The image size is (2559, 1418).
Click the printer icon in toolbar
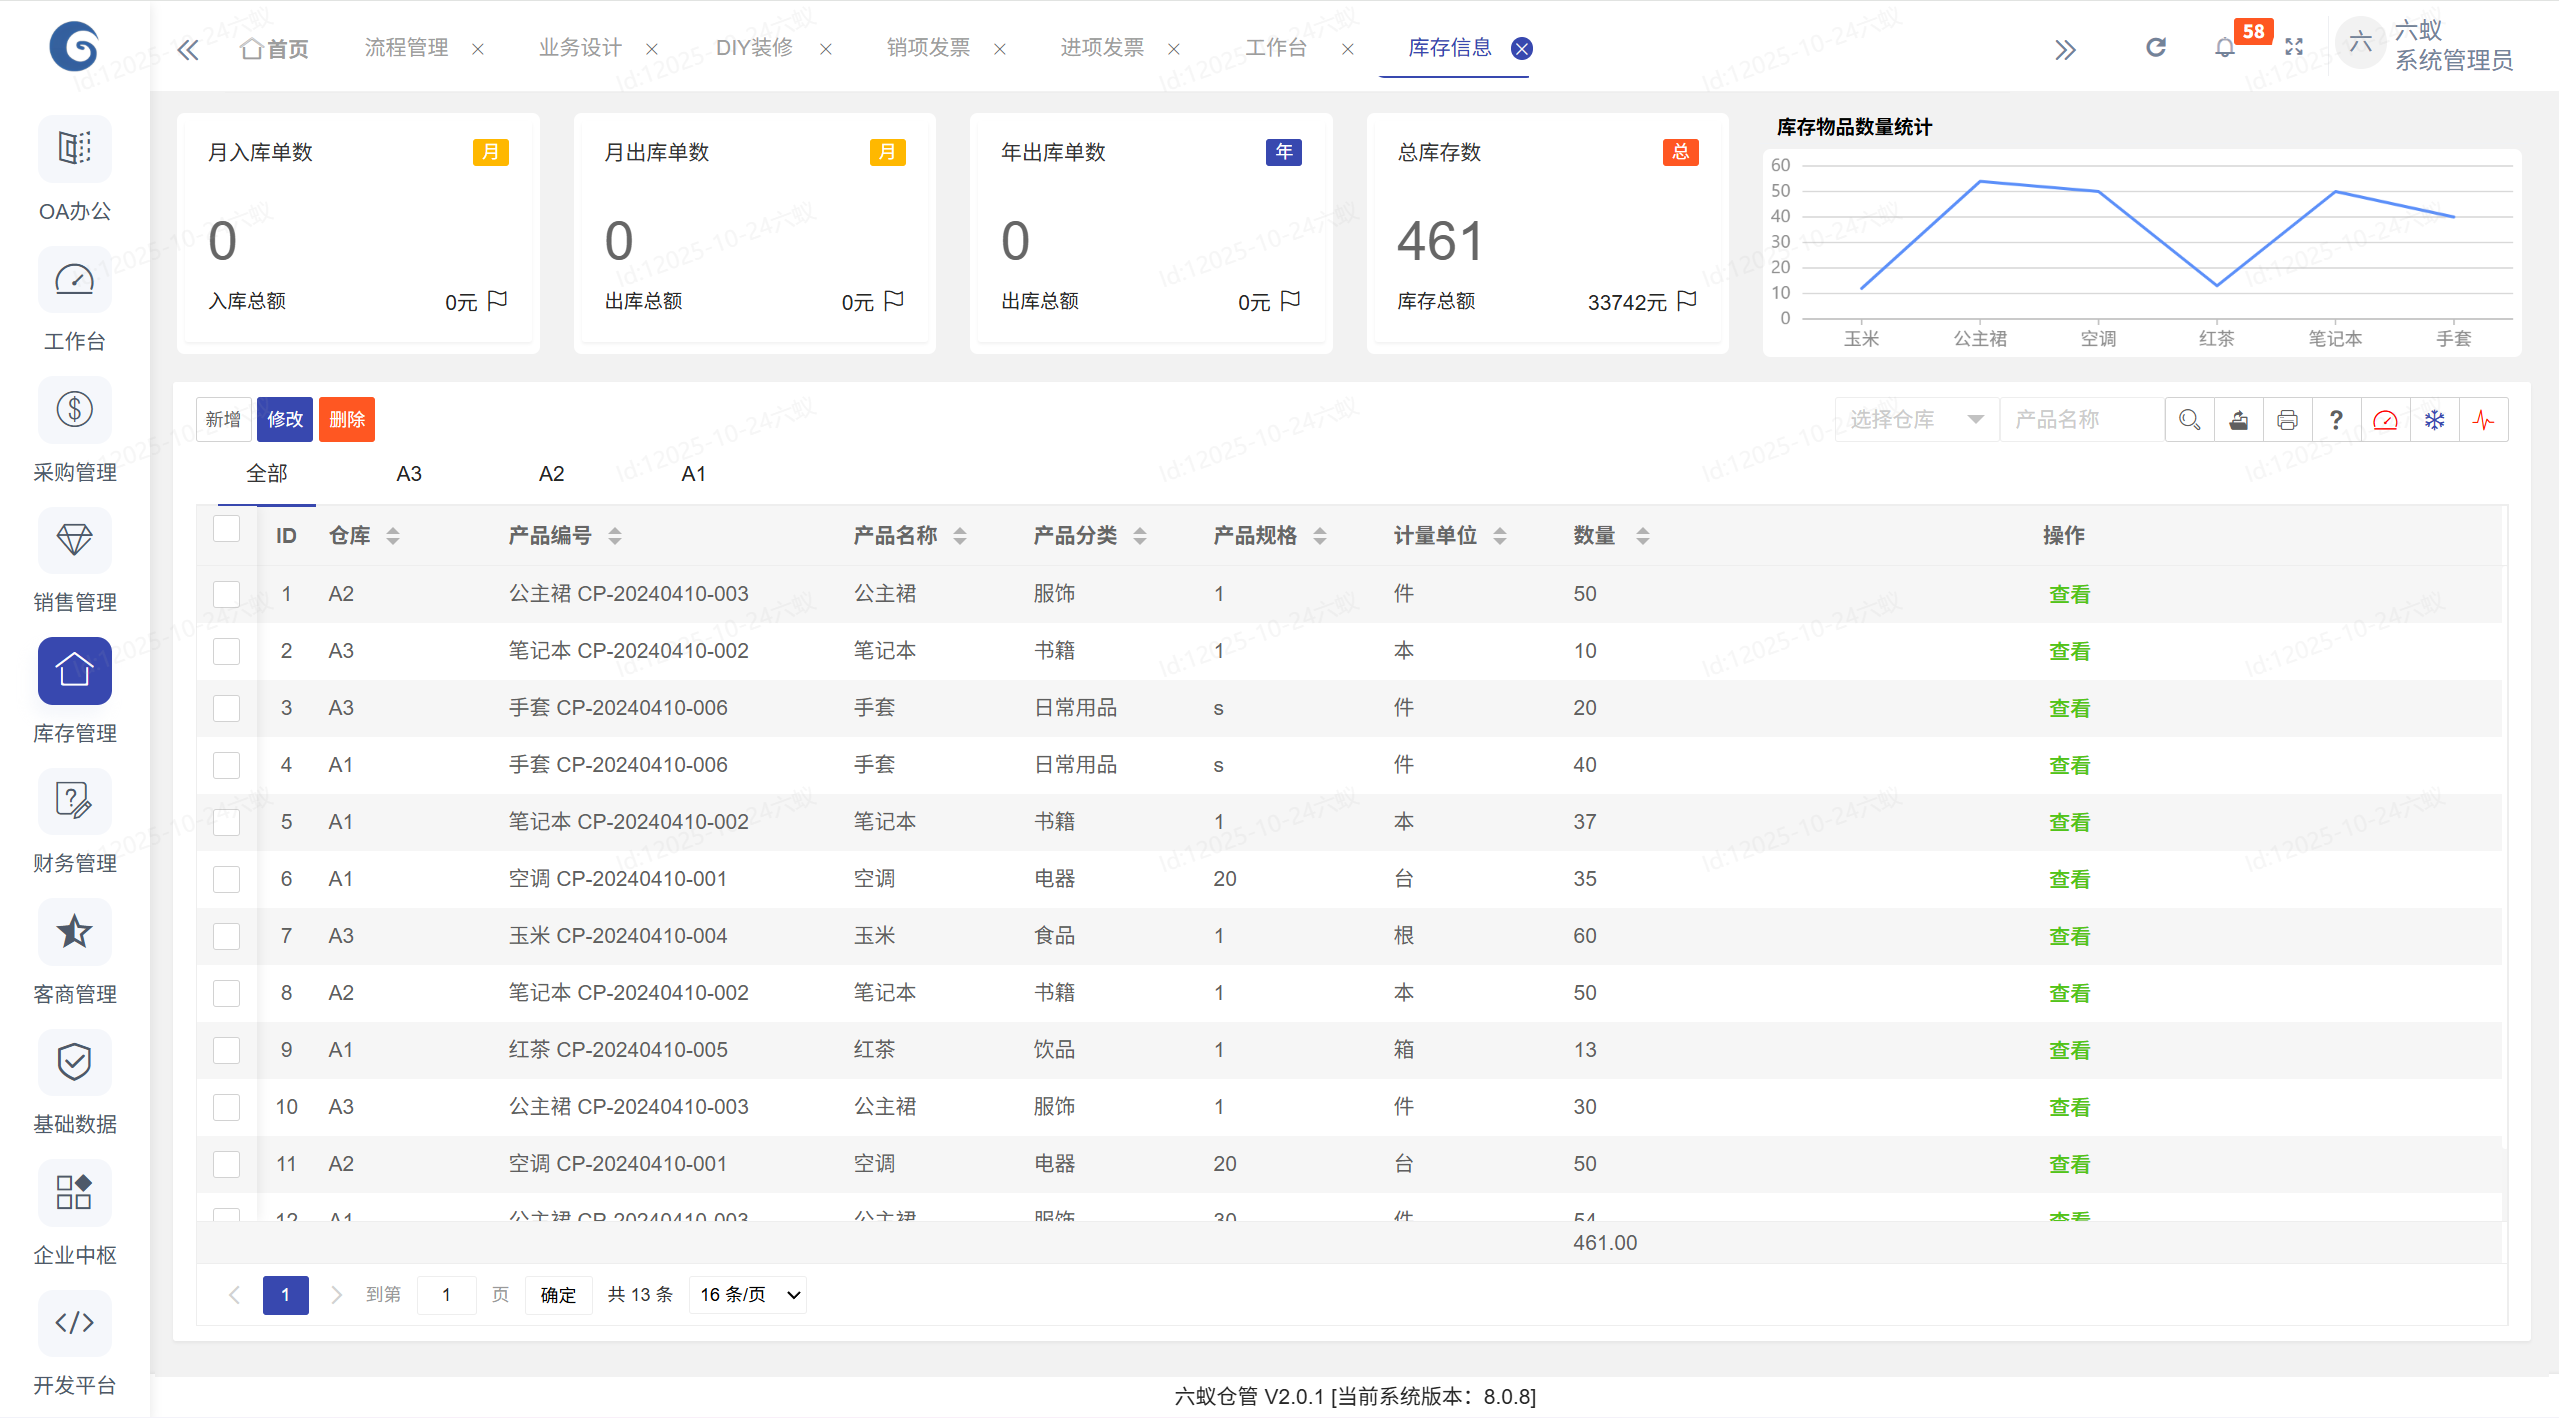click(2287, 420)
